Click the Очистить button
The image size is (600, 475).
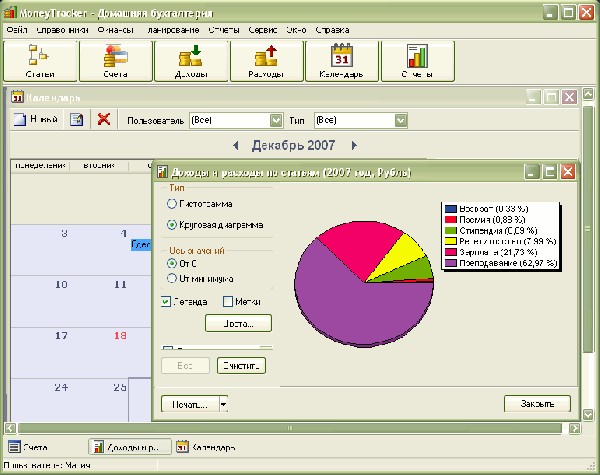click(241, 366)
